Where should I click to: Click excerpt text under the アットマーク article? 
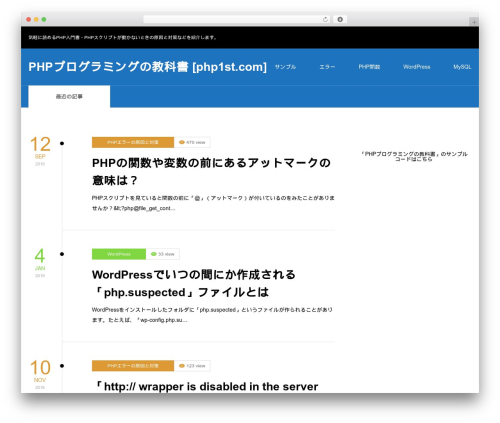[x=213, y=203]
